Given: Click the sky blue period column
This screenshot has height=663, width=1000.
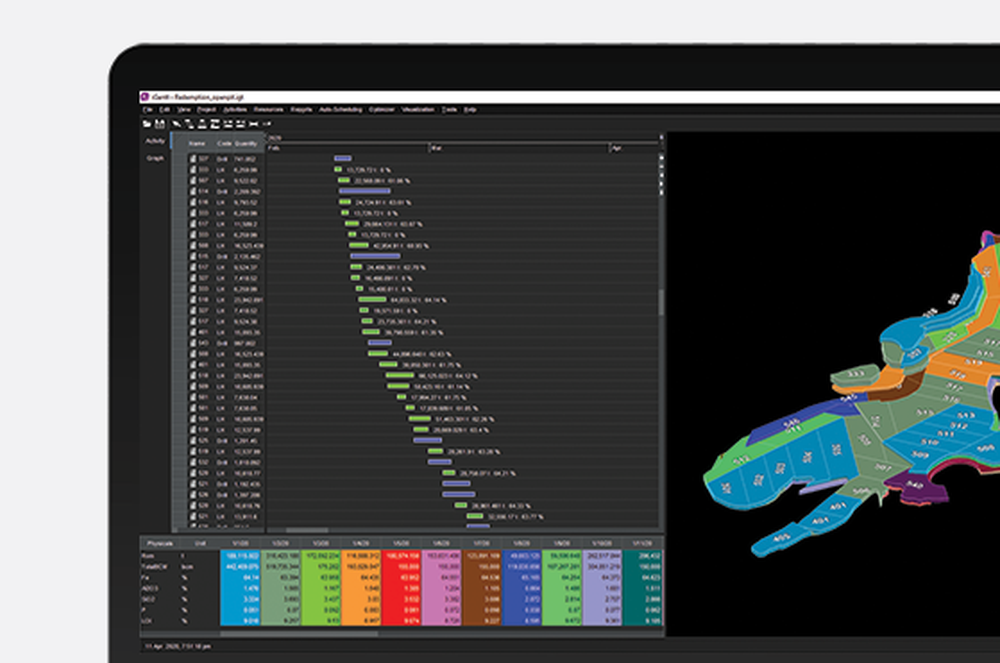Looking at the screenshot, I should (x=240, y=588).
